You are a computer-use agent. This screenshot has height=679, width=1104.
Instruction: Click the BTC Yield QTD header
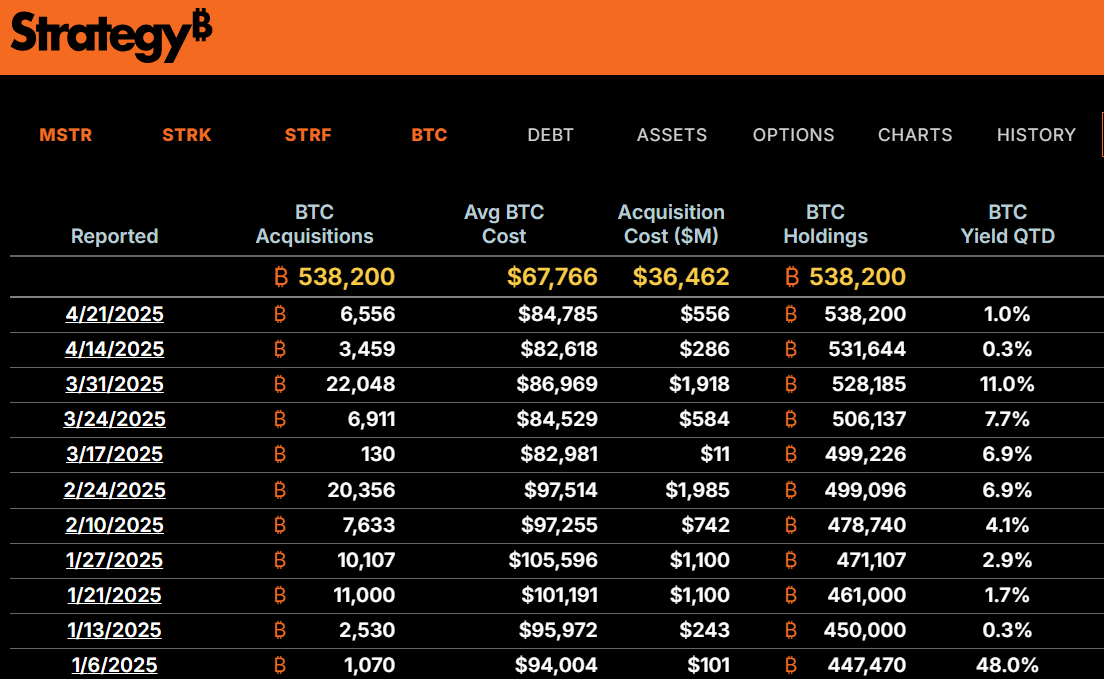coord(1008,224)
